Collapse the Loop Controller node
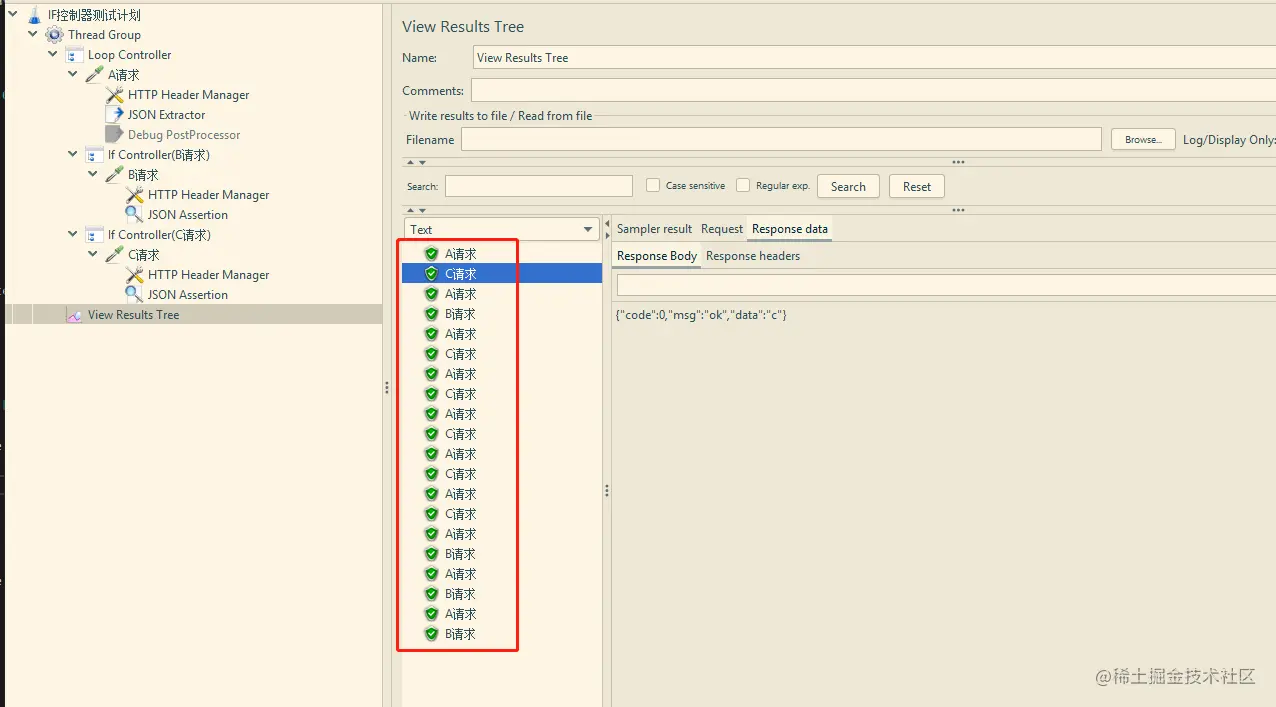Image resolution: width=1276 pixels, height=707 pixels. click(53, 54)
